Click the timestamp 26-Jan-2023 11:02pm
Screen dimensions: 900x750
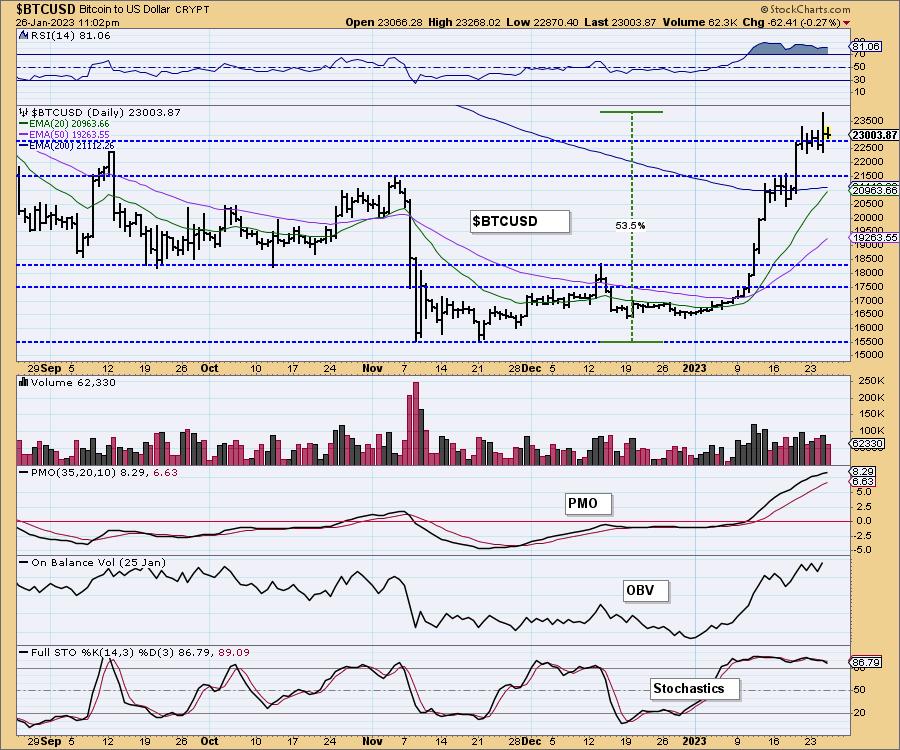(68, 23)
